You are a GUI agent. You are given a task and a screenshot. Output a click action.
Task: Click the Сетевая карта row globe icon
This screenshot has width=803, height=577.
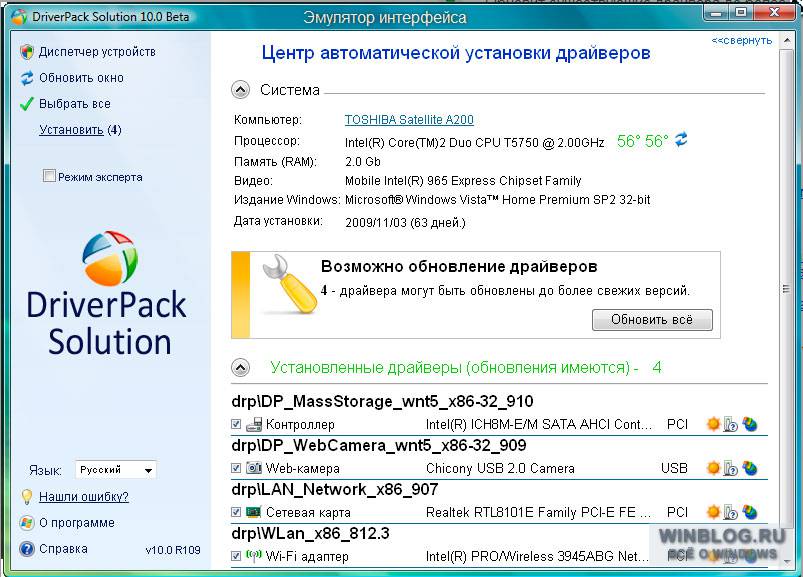pyautogui.click(x=750, y=512)
